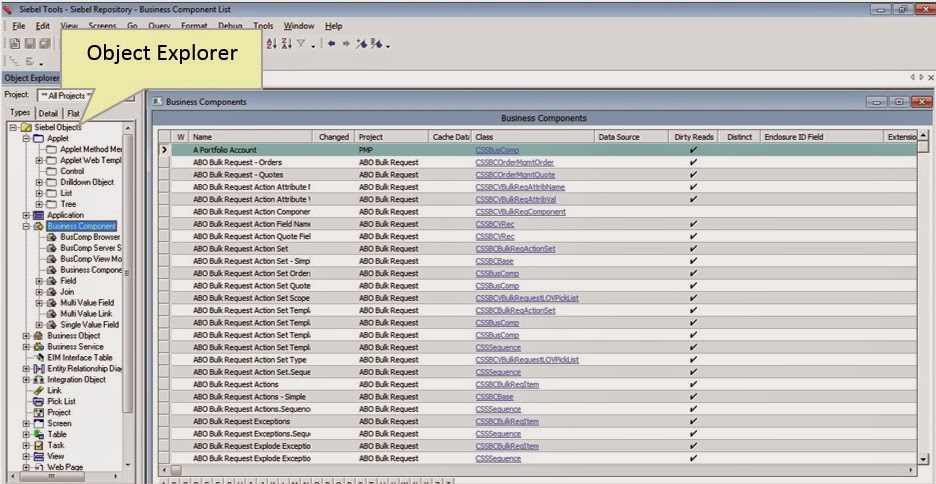The width and height of the screenshot is (936, 484).
Task: Open the Edit menu
Action: point(42,26)
